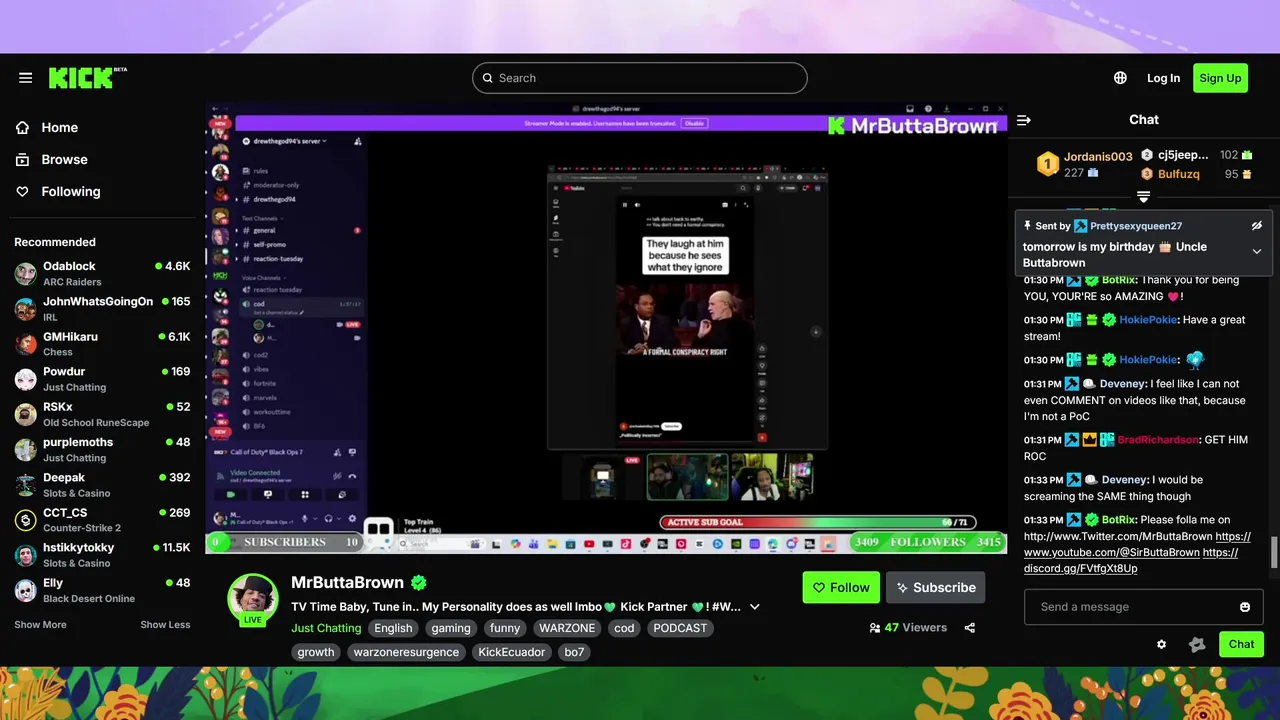Screen dimensions: 1280x720
Task: Open JohnWhatsGoingOn recommended channel
Action: pyautogui.click(x=102, y=308)
